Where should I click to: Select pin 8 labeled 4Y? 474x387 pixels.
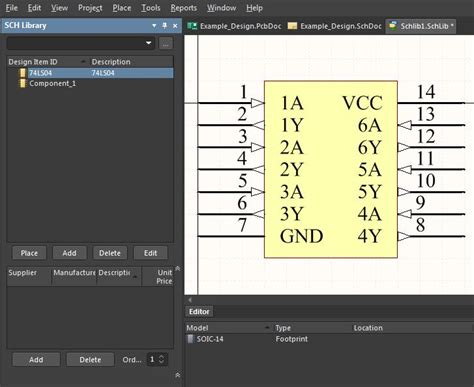(x=431, y=236)
